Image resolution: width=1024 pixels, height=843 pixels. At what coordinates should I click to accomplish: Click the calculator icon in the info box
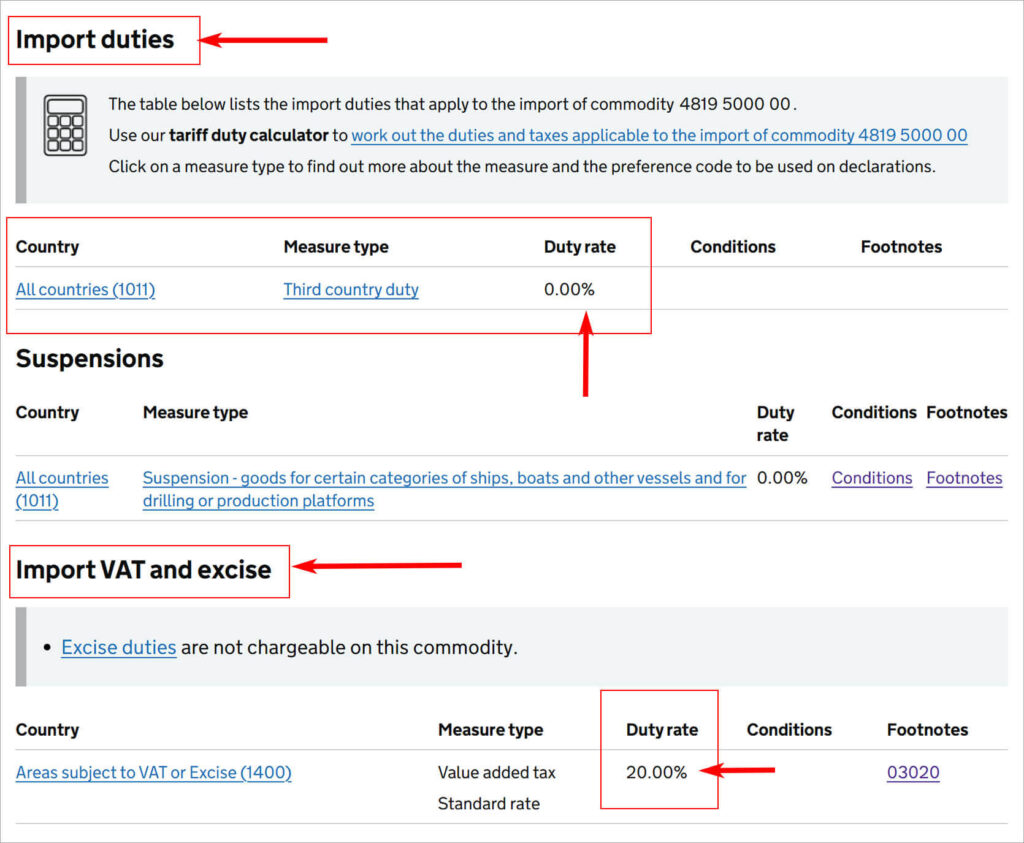pos(65,125)
